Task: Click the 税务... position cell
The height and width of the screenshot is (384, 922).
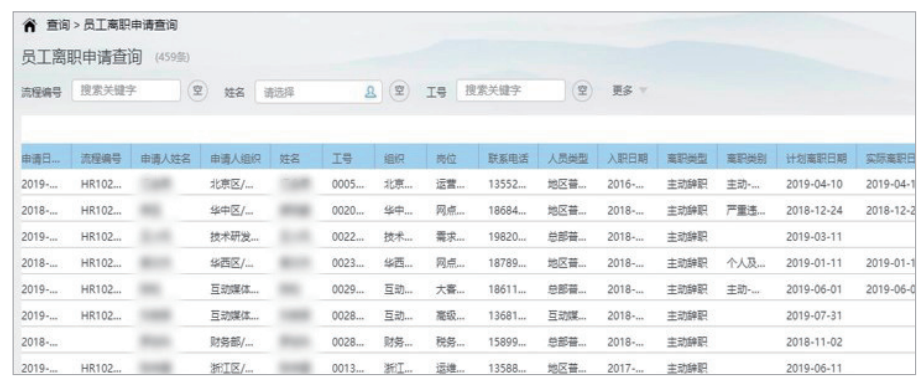Action: tap(450, 342)
